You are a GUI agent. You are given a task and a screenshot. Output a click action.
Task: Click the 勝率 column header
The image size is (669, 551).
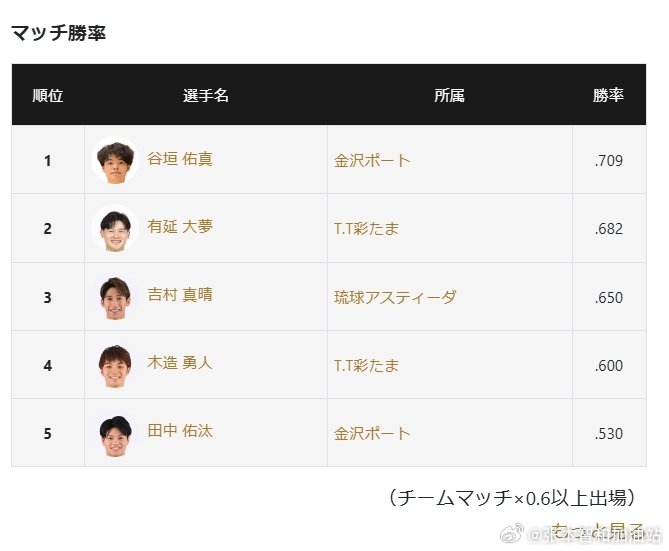tap(608, 95)
